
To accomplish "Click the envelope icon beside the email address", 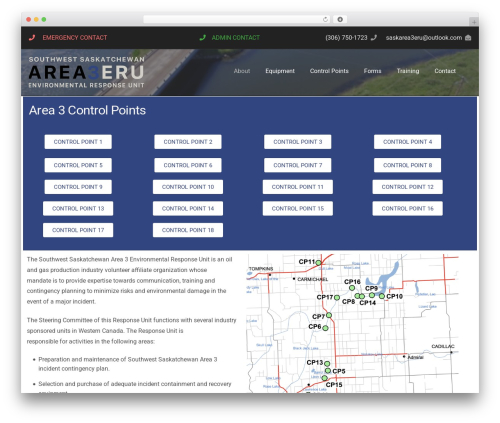I will pyautogui.click(x=468, y=38).
